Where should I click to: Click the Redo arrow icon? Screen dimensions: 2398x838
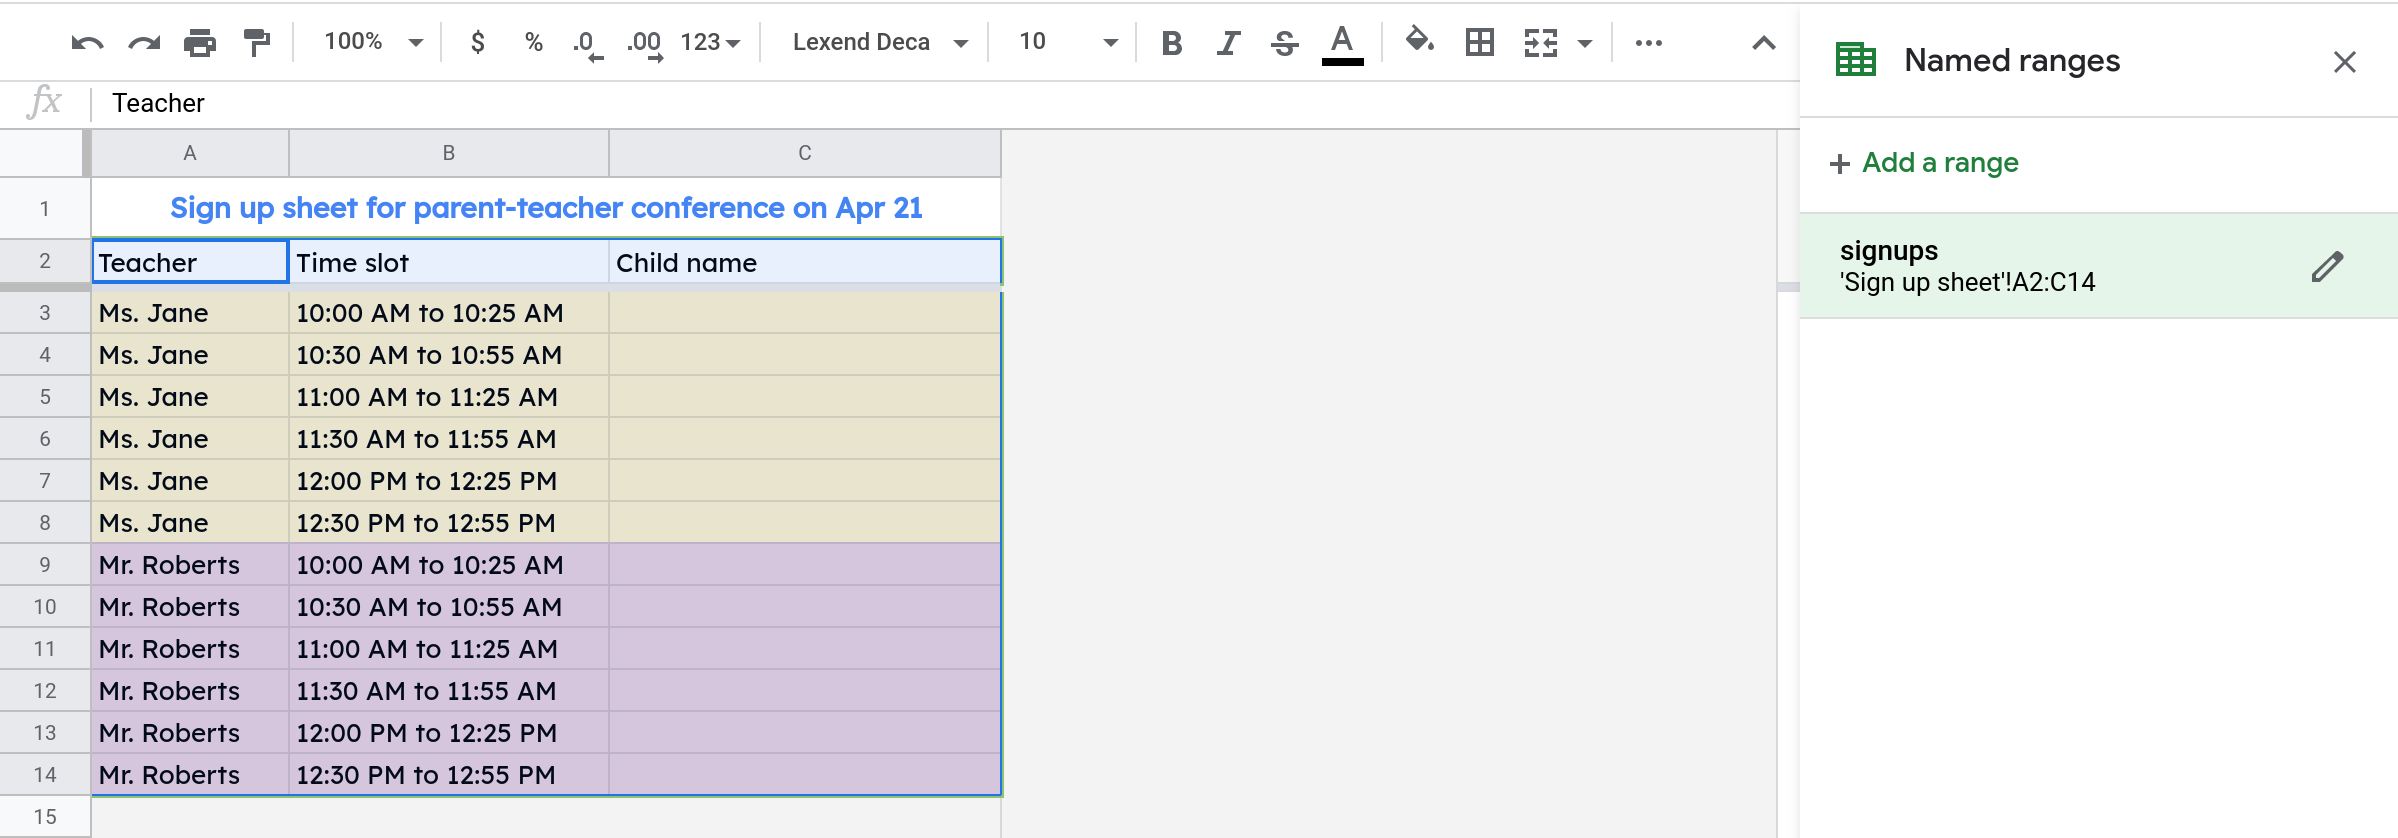(144, 43)
